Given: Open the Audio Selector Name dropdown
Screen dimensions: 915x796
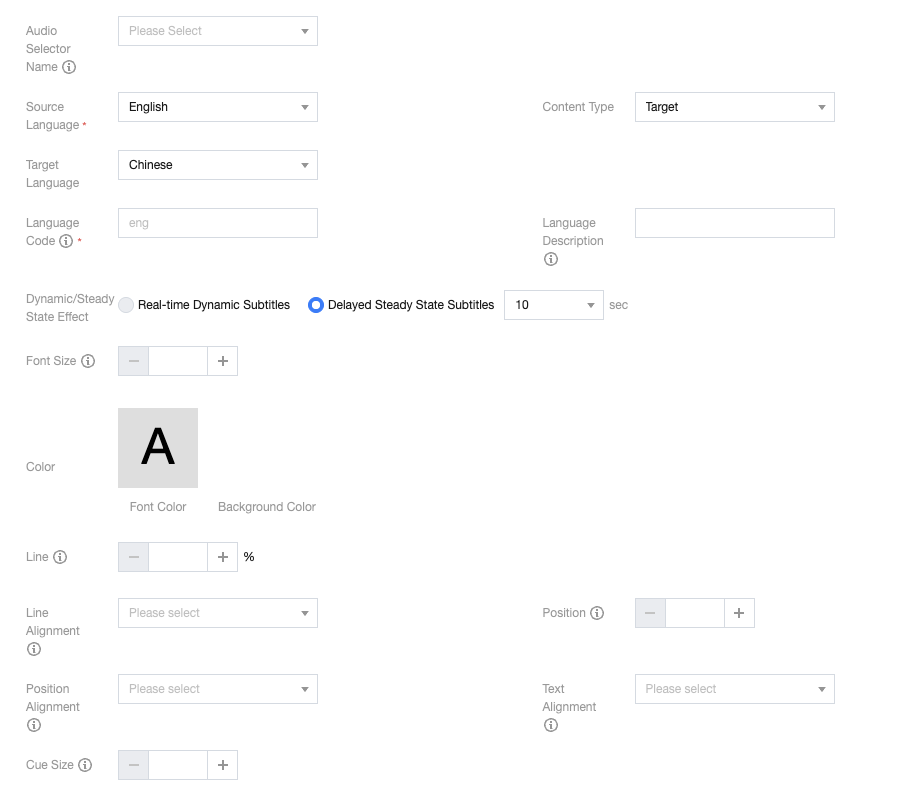Looking at the screenshot, I should coord(217,31).
